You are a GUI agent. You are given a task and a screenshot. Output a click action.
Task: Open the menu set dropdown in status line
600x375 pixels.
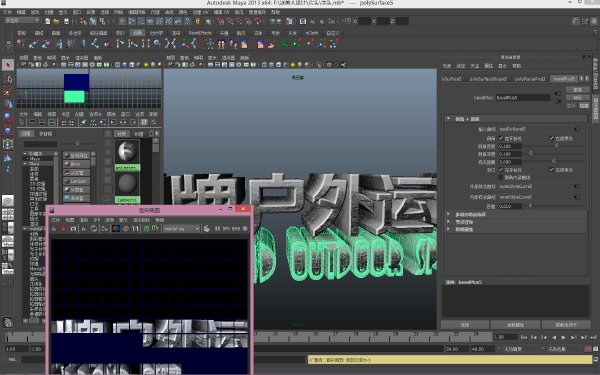tap(22, 20)
